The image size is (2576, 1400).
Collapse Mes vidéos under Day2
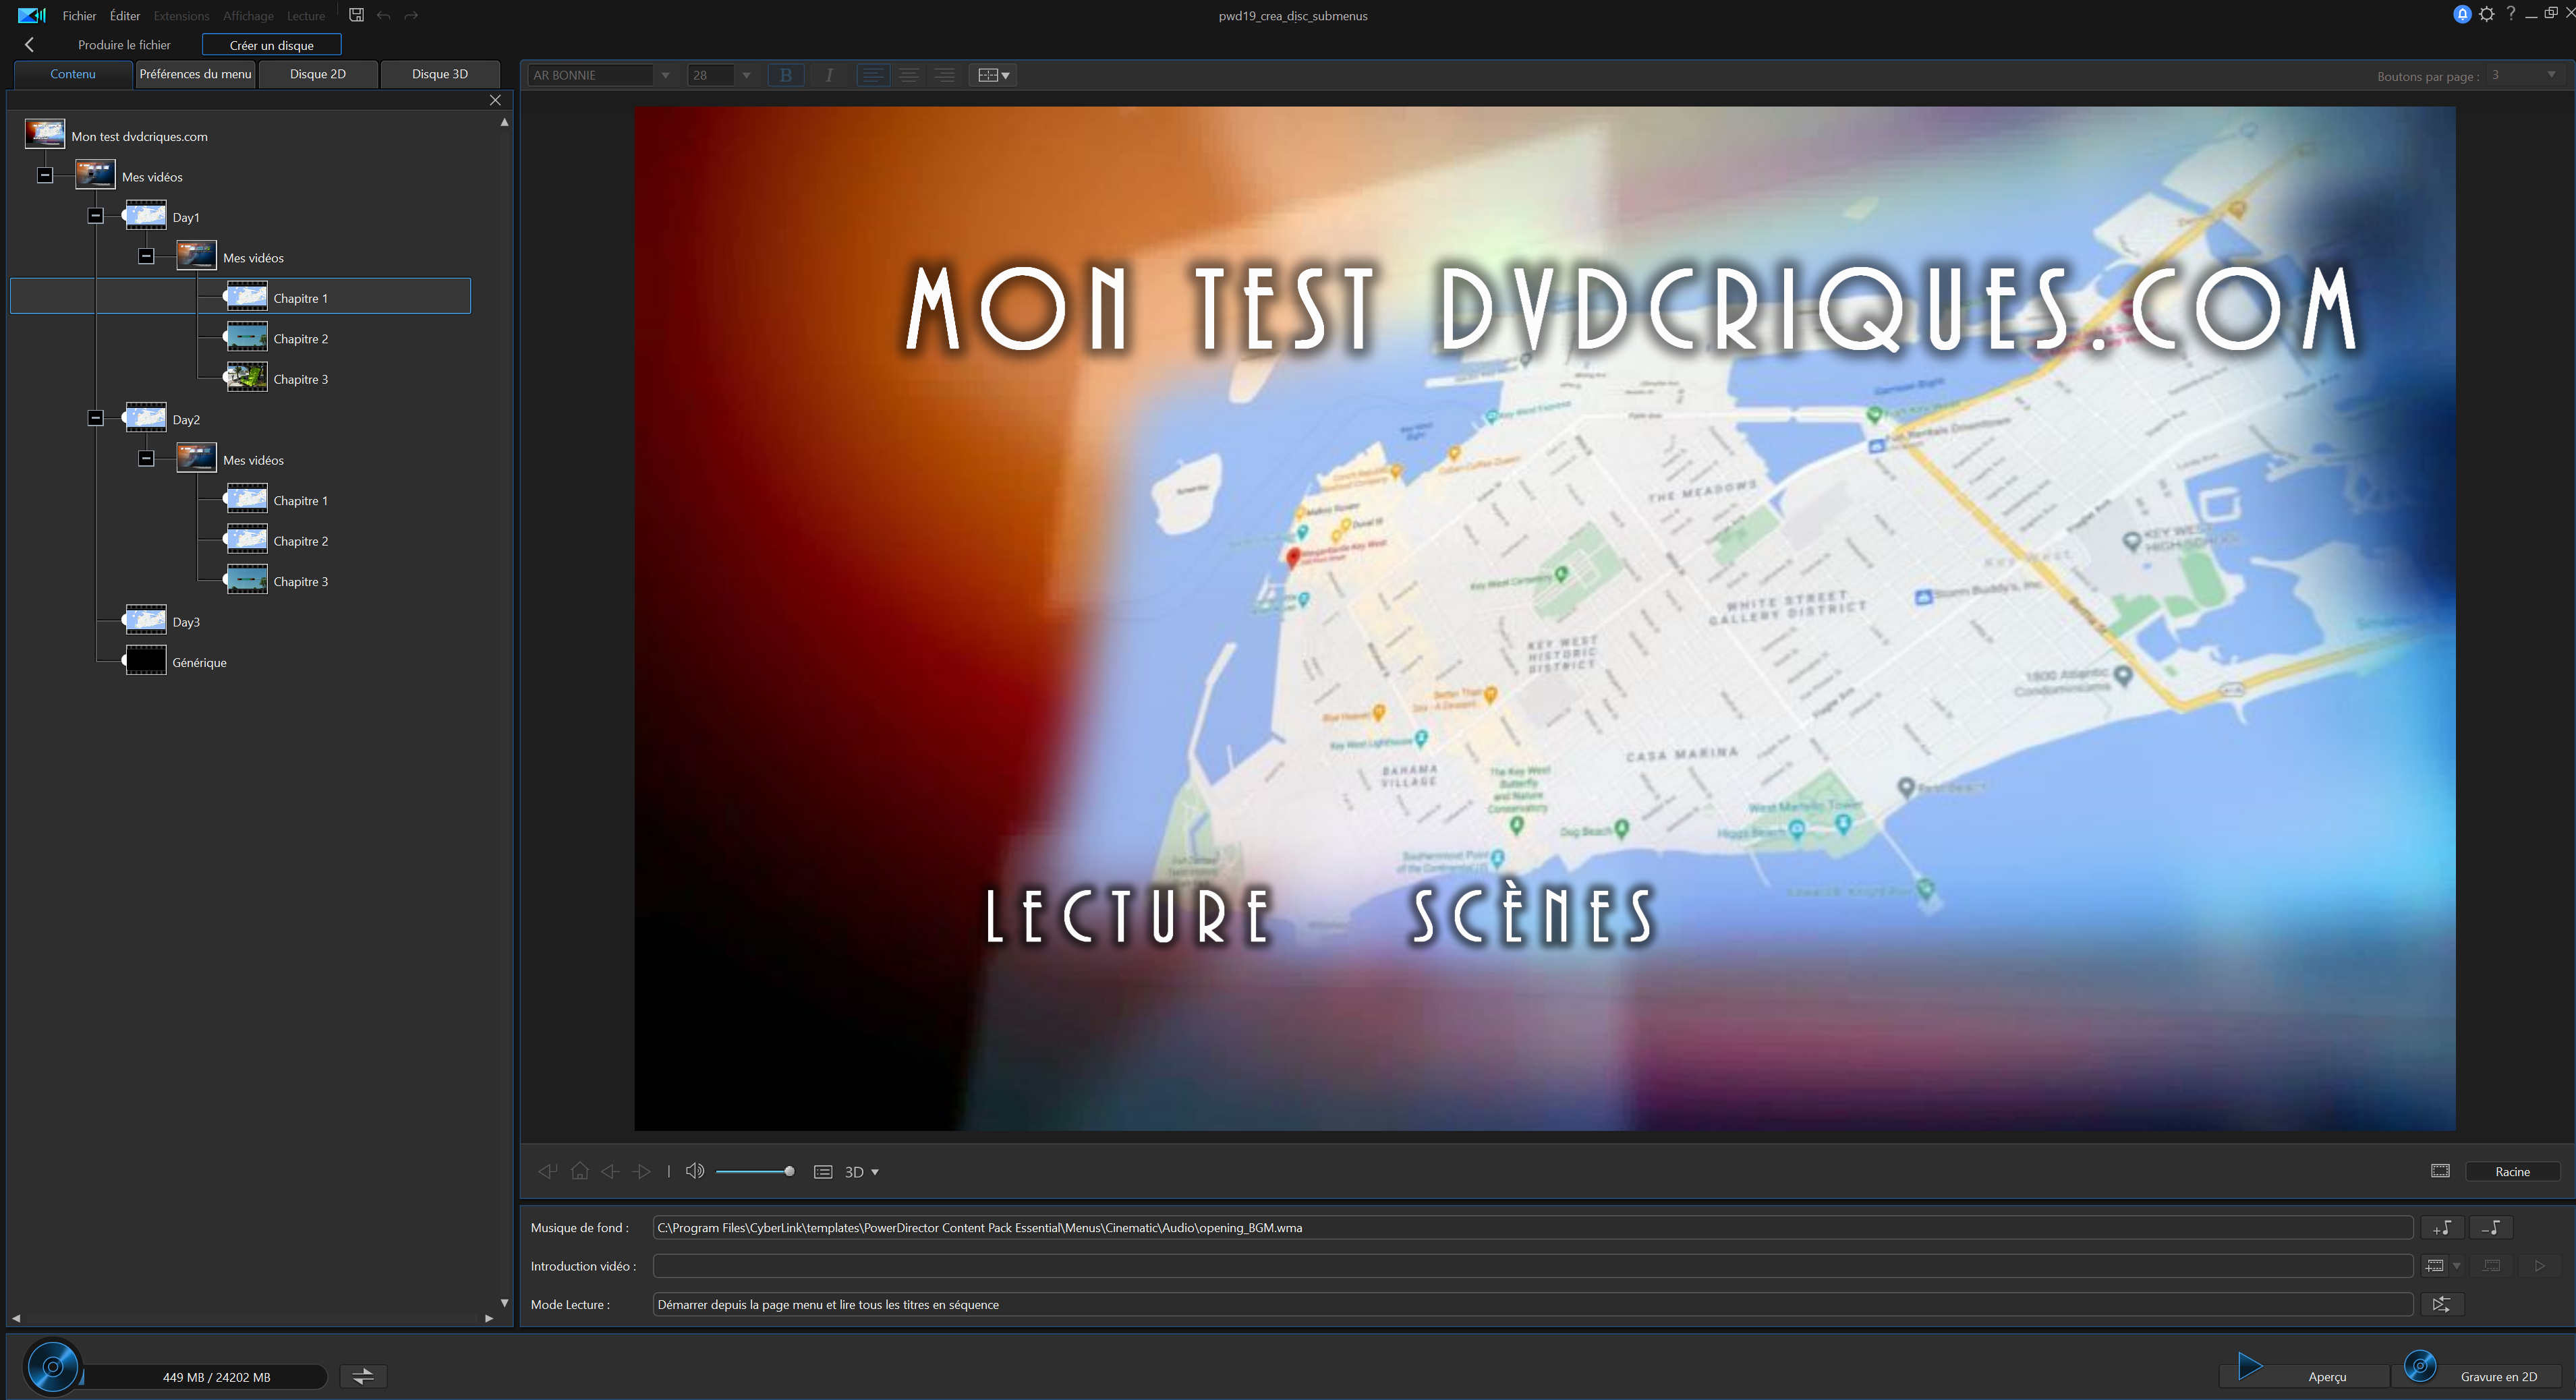pyautogui.click(x=146, y=458)
